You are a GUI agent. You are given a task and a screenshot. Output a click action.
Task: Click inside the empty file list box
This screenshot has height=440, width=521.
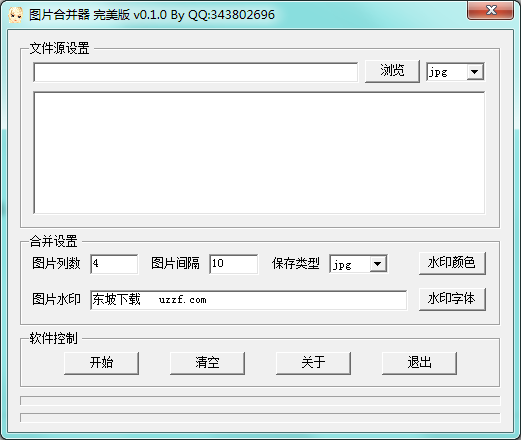click(x=259, y=152)
